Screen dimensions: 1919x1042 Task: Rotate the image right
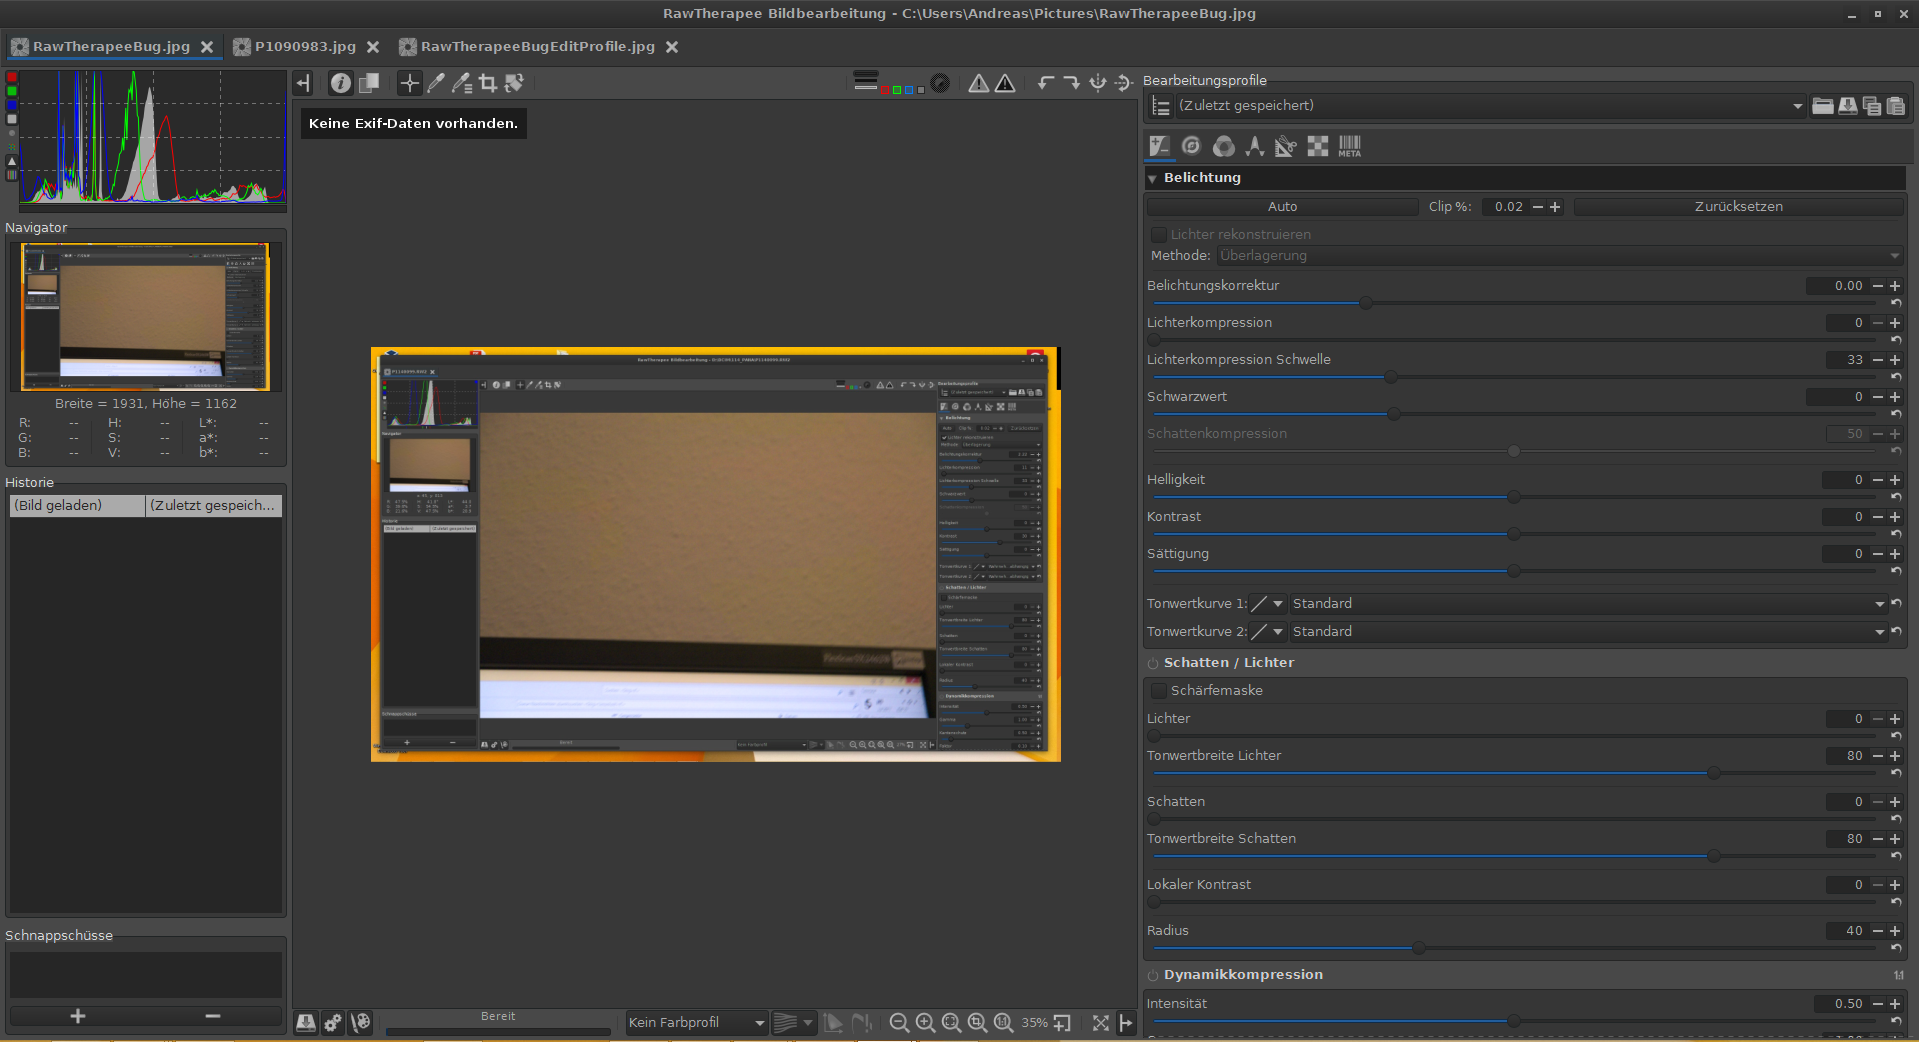(1071, 83)
